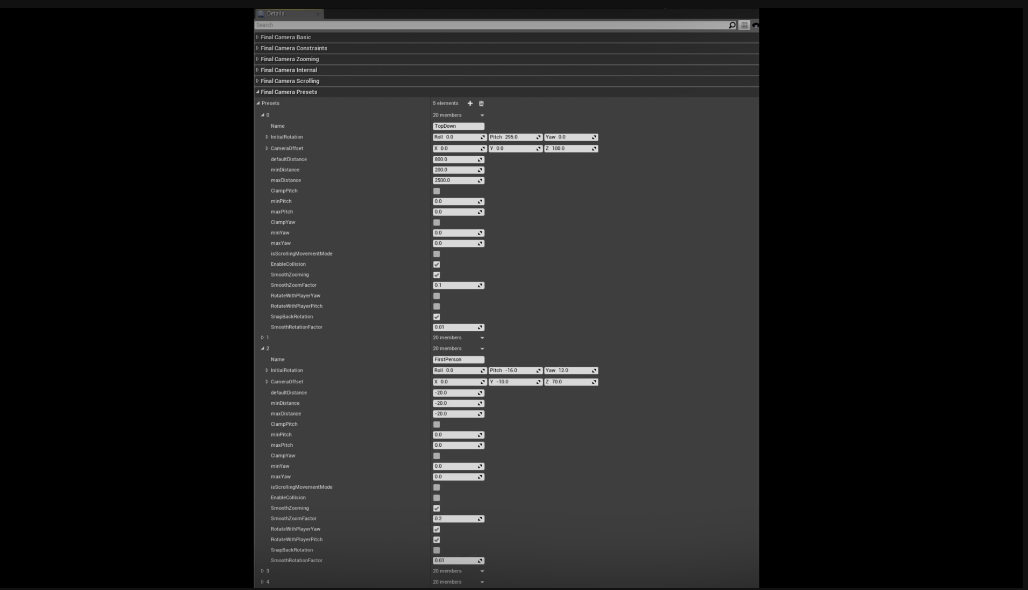Disable SmoothZooming in FirstPerson preset
The height and width of the screenshot is (590, 1028).
point(437,508)
